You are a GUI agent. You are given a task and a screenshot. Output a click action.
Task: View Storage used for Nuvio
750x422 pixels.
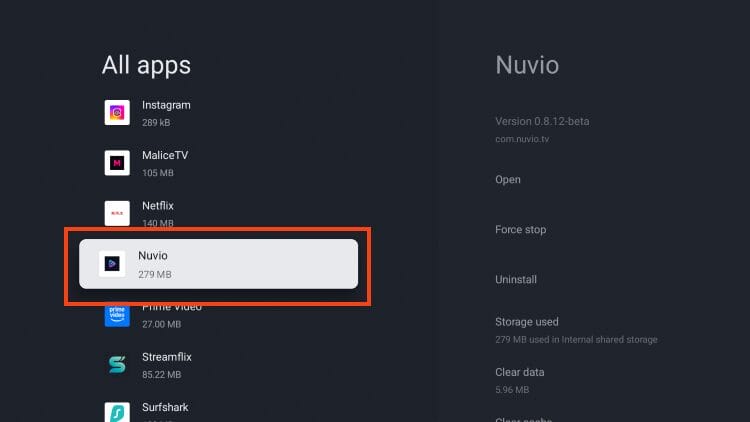click(x=576, y=330)
